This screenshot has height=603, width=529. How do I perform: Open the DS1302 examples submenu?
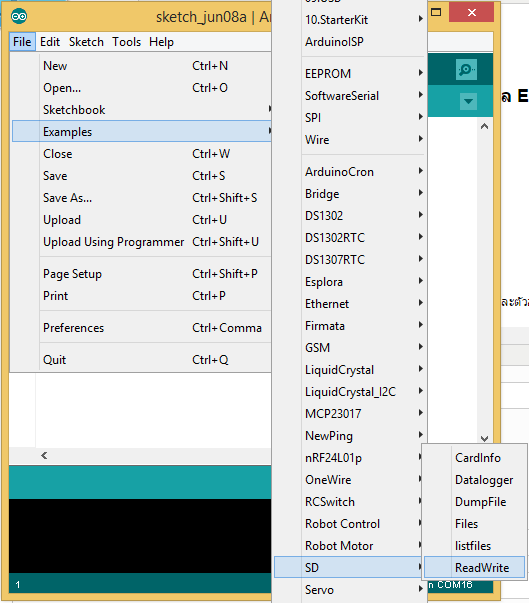pos(350,215)
